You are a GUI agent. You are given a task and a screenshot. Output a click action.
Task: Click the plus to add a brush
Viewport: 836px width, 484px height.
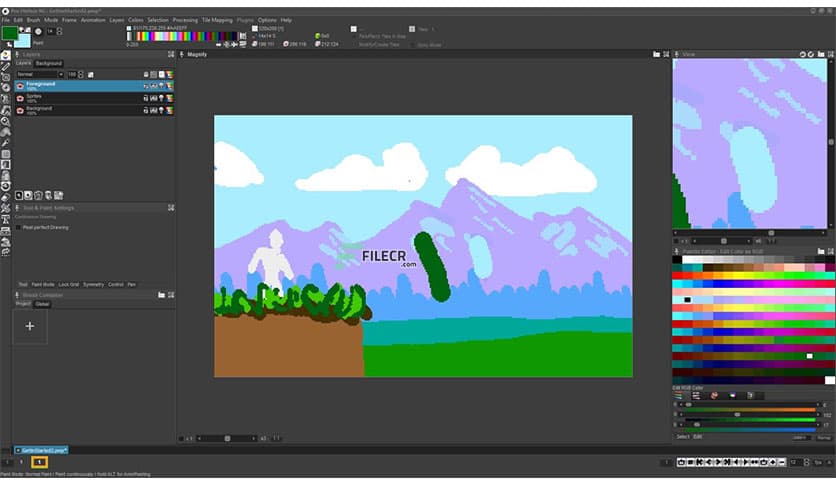pyautogui.click(x=30, y=326)
